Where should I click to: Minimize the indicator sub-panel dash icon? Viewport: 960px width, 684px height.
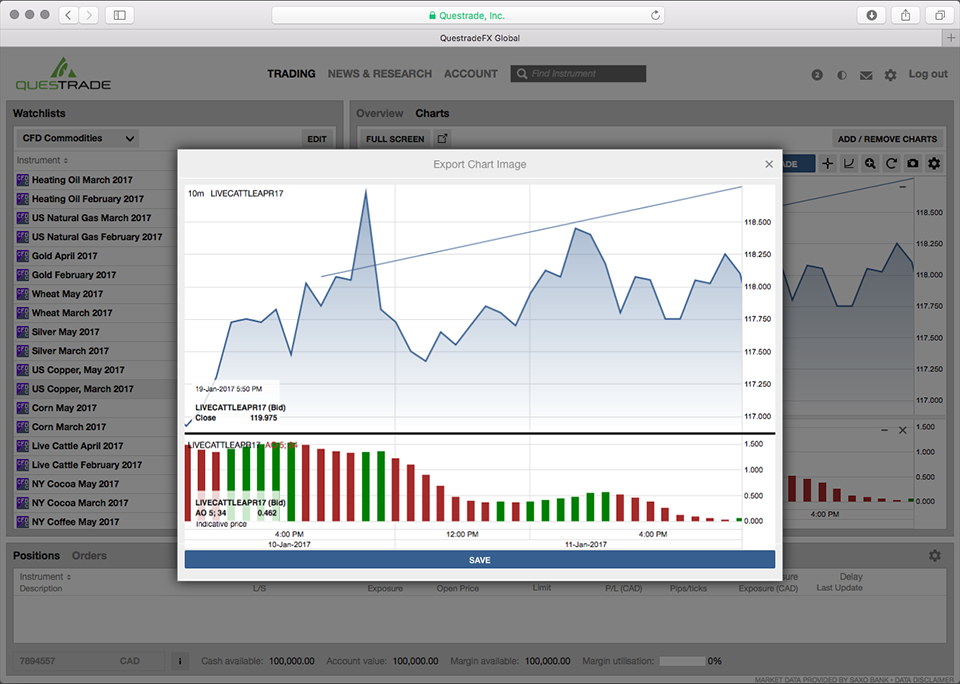click(x=884, y=430)
